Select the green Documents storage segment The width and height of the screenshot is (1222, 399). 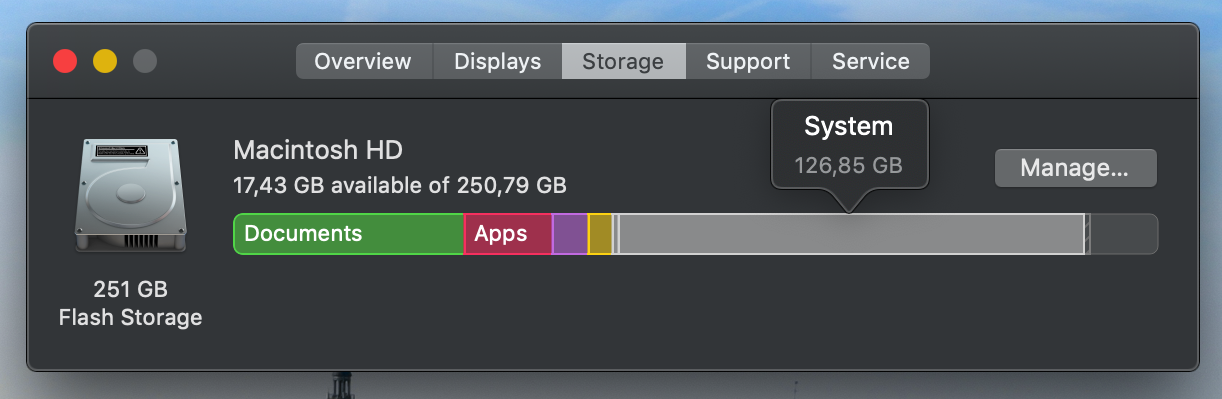tap(349, 234)
